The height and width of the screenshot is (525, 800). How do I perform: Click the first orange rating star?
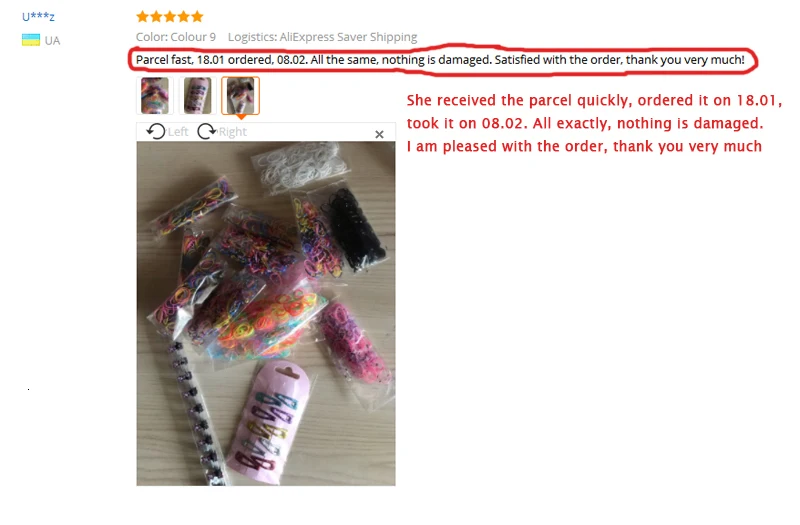tap(142, 17)
